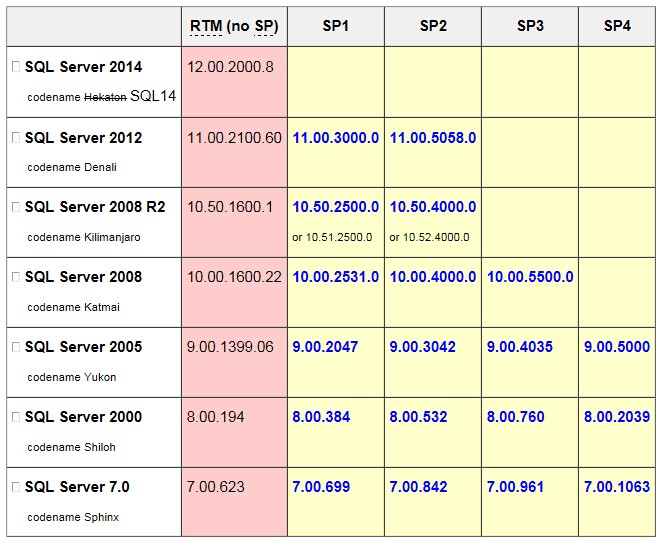The image size is (660, 541).
Task: Select the 11.00.2100.60 RTM cell
Action: (234, 152)
